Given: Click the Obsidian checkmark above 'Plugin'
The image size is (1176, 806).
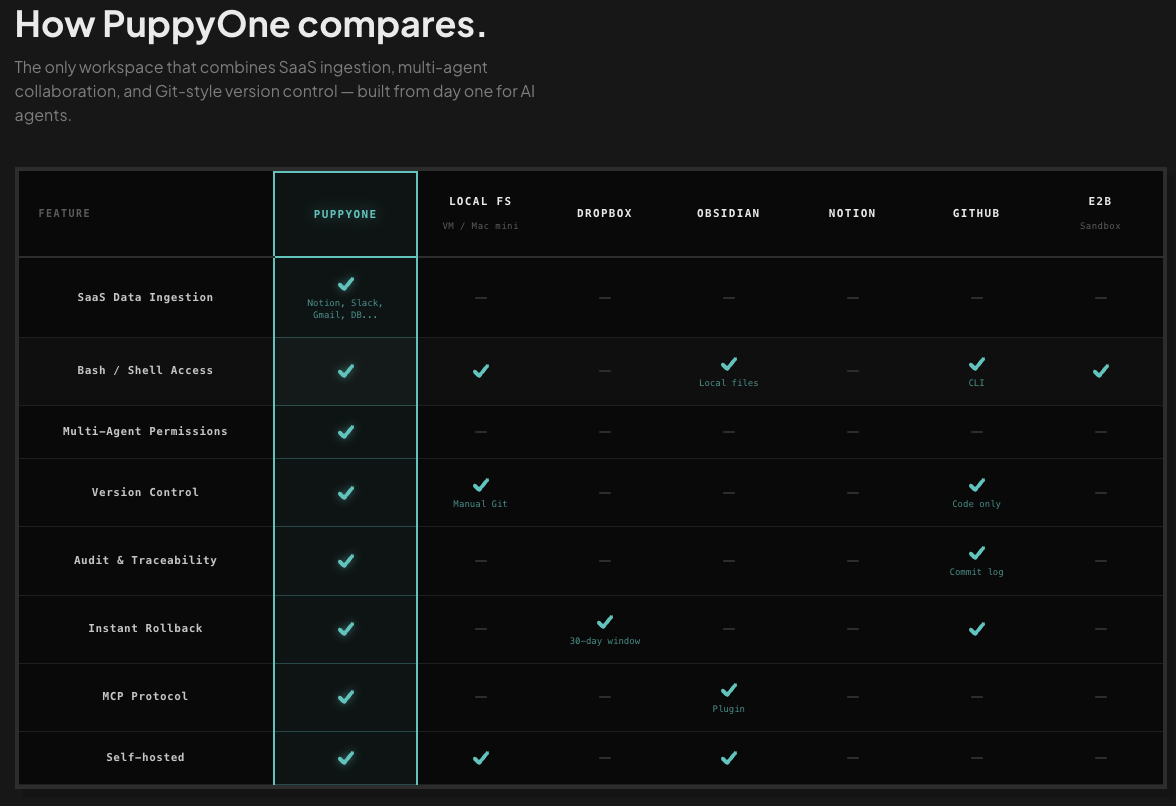Looking at the screenshot, I should pyautogui.click(x=728, y=690).
